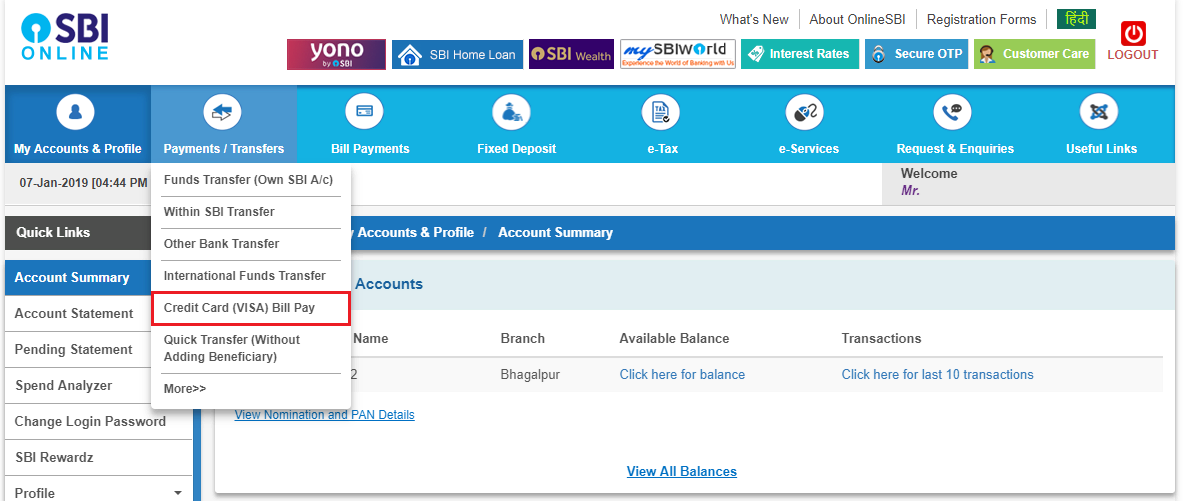Click Account Summary in Quick Links
Viewport: 1183px width, 501px height.
pyautogui.click(x=77, y=278)
